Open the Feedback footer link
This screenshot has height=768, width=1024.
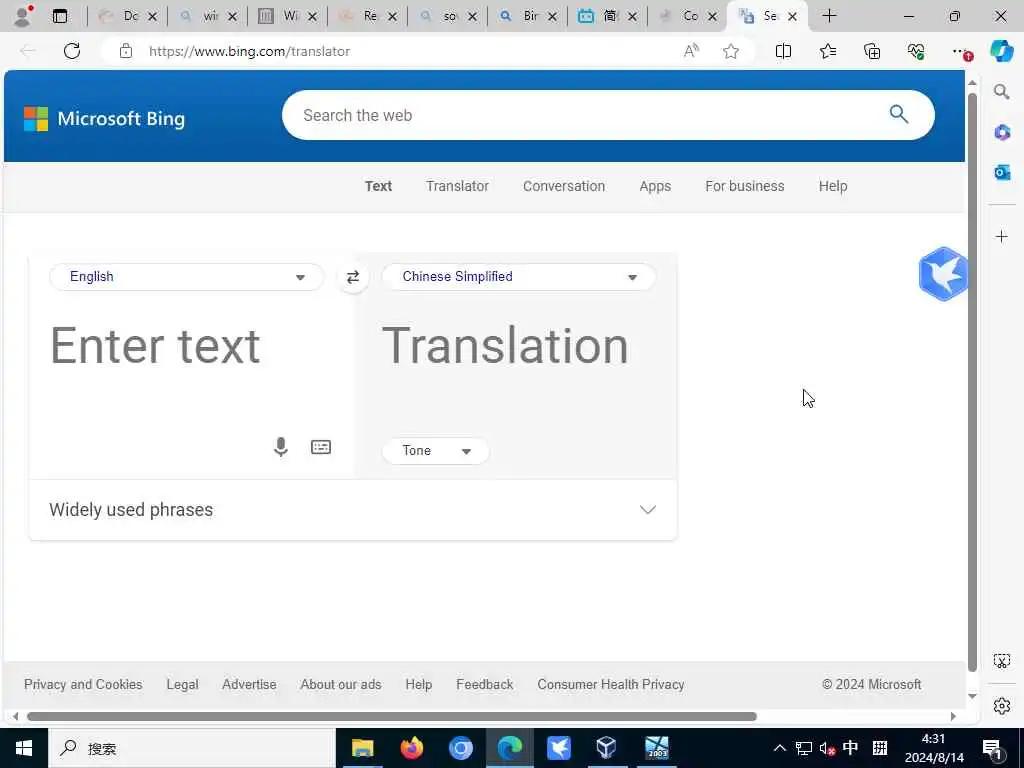pos(485,684)
